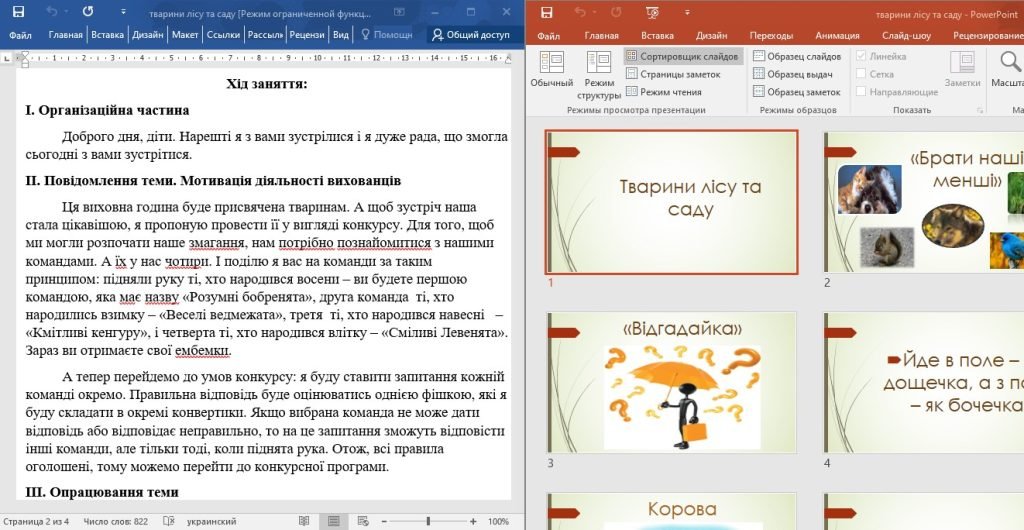This screenshot has height=530, width=1024.
Task: Switch to Обычный view in PowerPoint
Action: pos(552,70)
